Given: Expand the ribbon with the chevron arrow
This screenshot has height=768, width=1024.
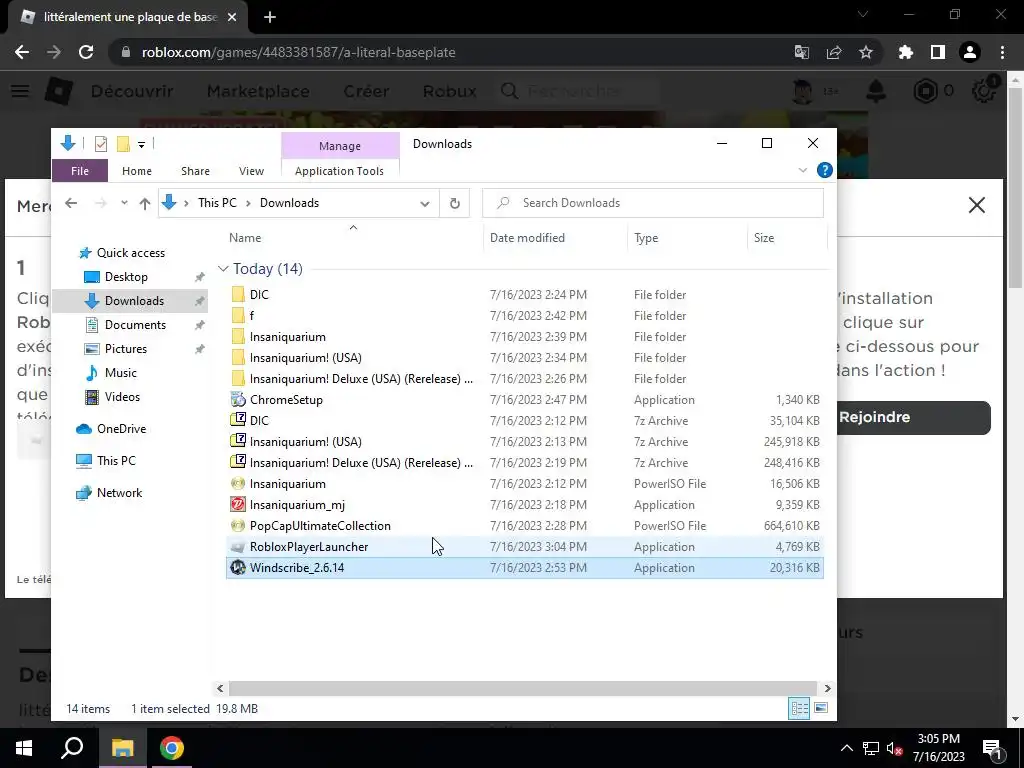Looking at the screenshot, I should [803, 170].
